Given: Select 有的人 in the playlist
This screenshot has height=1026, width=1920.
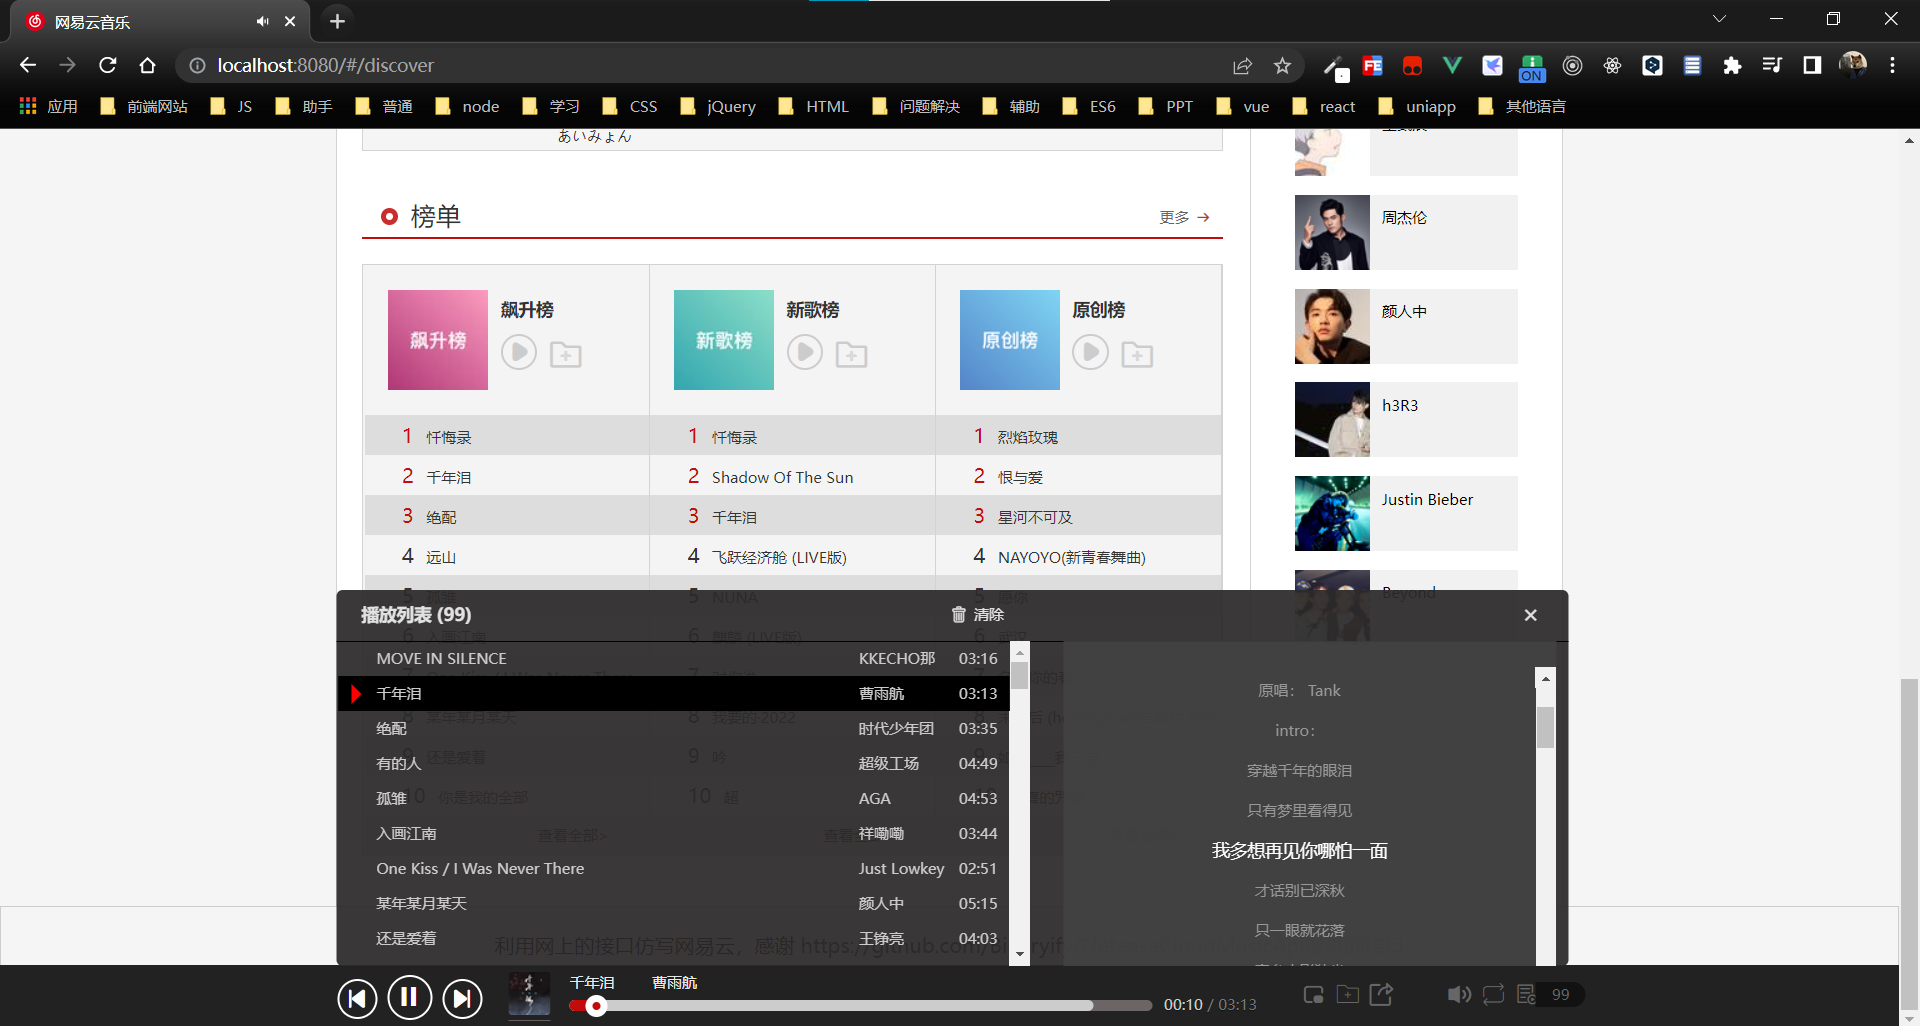Looking at the screenshot, I should click(x=674, y=763).
